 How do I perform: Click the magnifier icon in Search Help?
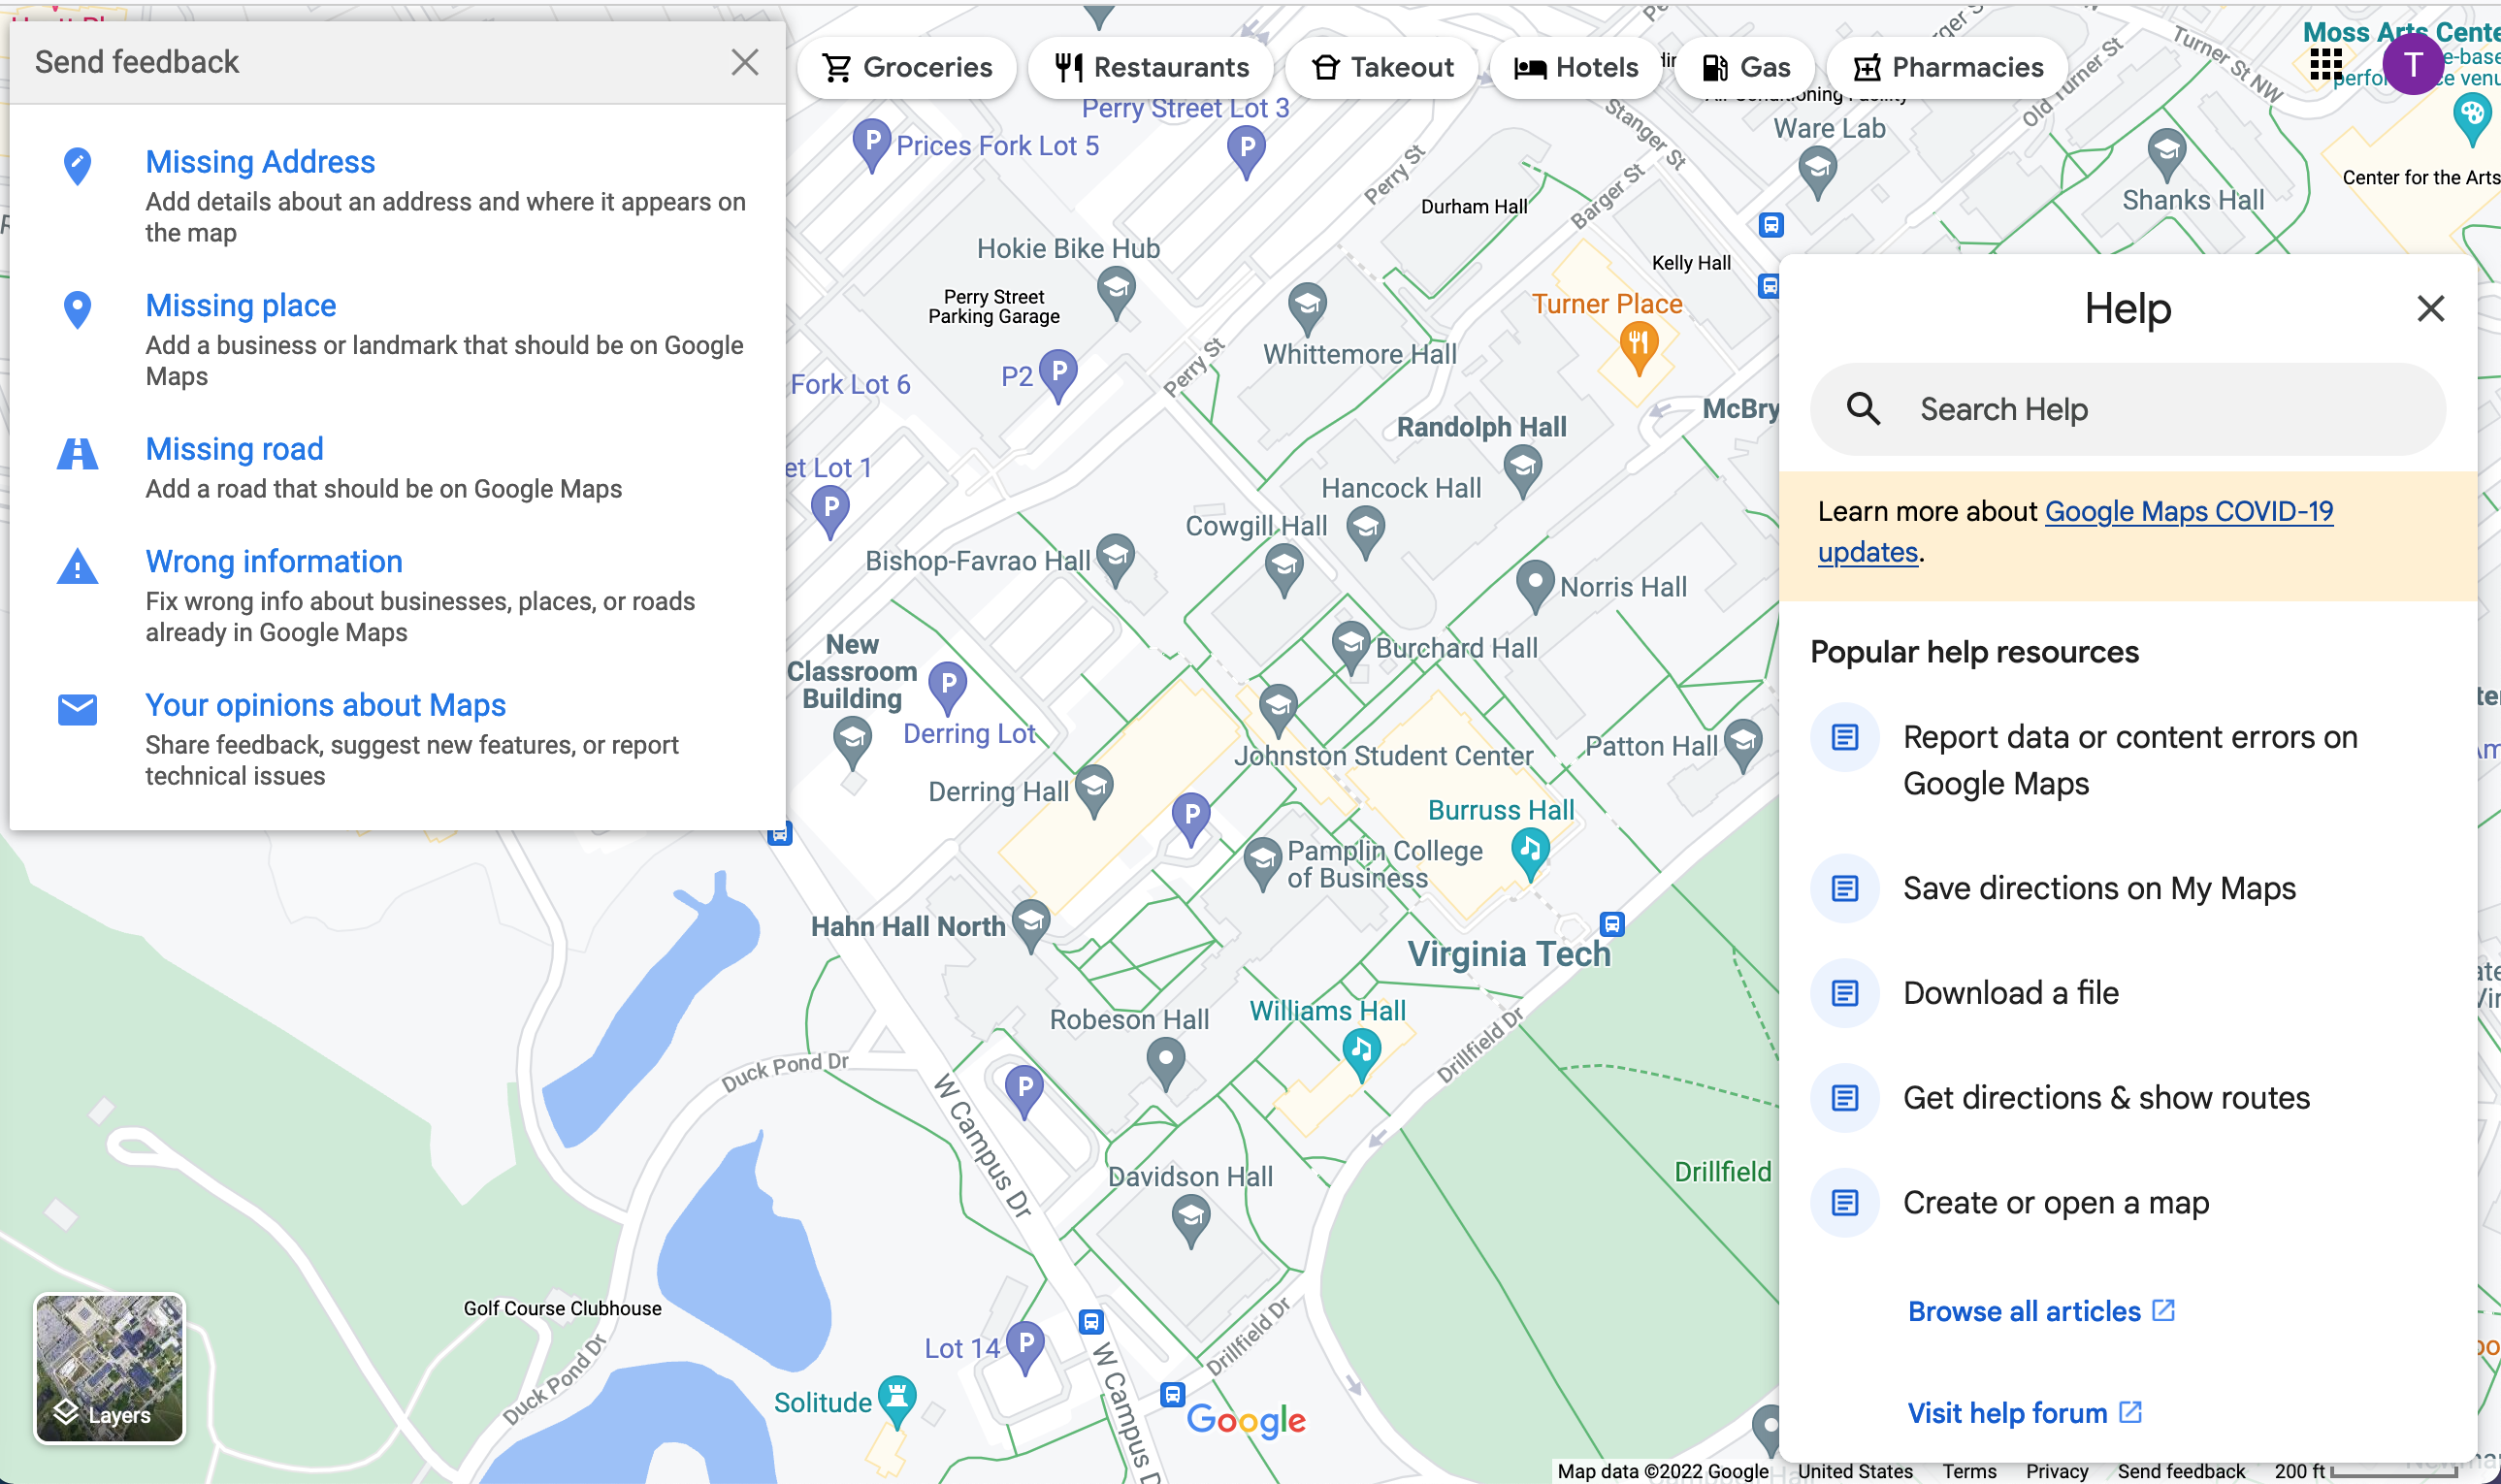(1862, 409)
